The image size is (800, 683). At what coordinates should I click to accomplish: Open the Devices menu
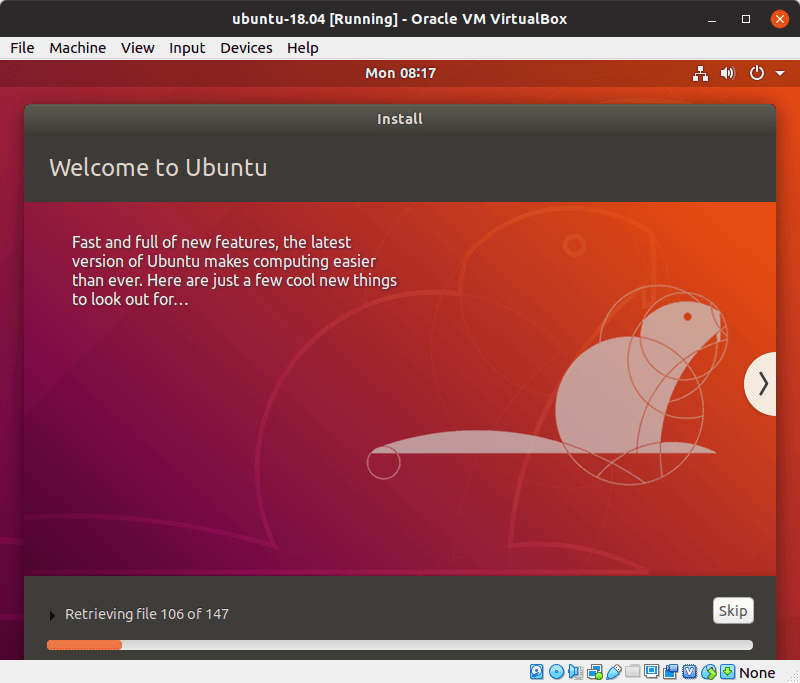(x=246, y=48)
